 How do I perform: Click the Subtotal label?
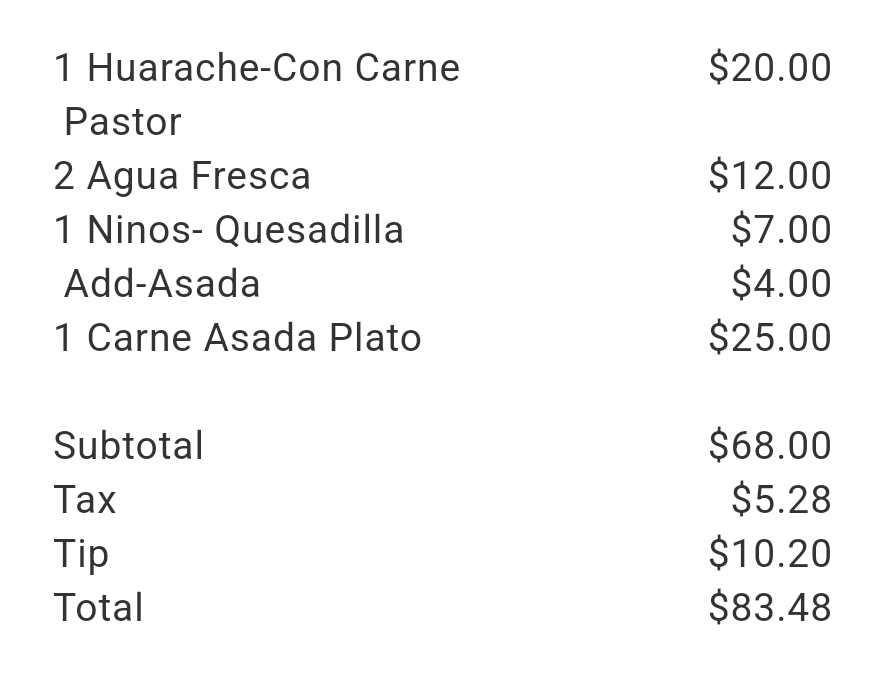tap(128, 446)
